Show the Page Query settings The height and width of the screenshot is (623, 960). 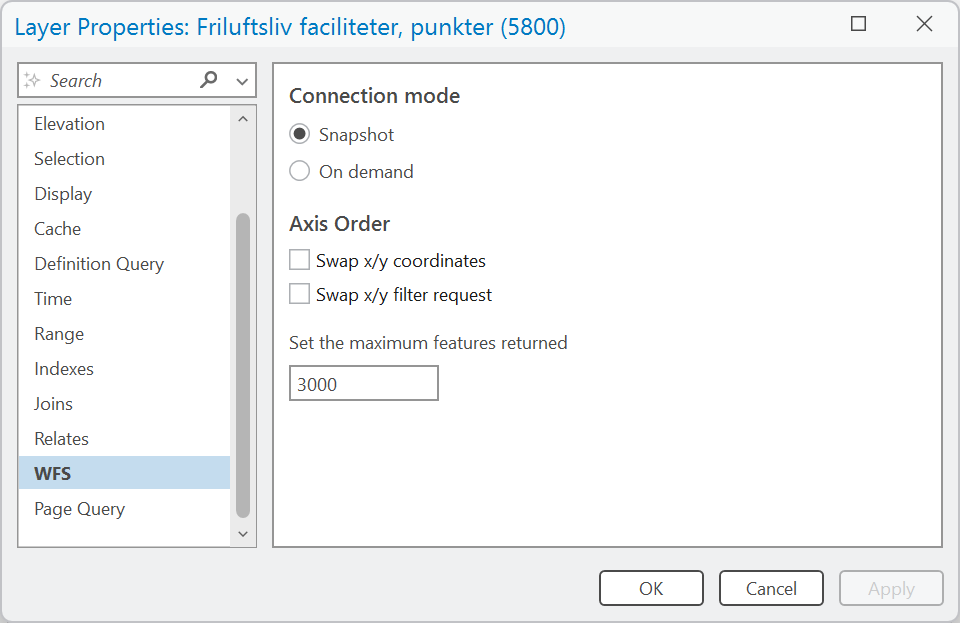[79, 509]
